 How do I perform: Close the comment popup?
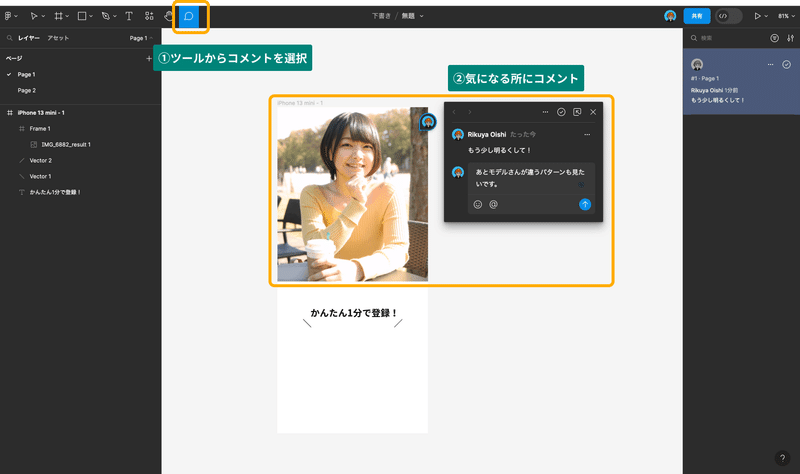(593, 112)
